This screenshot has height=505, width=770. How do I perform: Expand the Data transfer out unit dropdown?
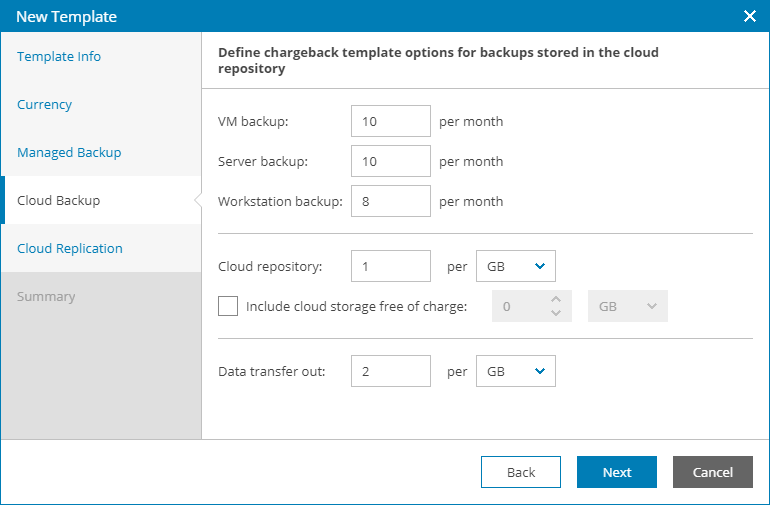(516, 371)
